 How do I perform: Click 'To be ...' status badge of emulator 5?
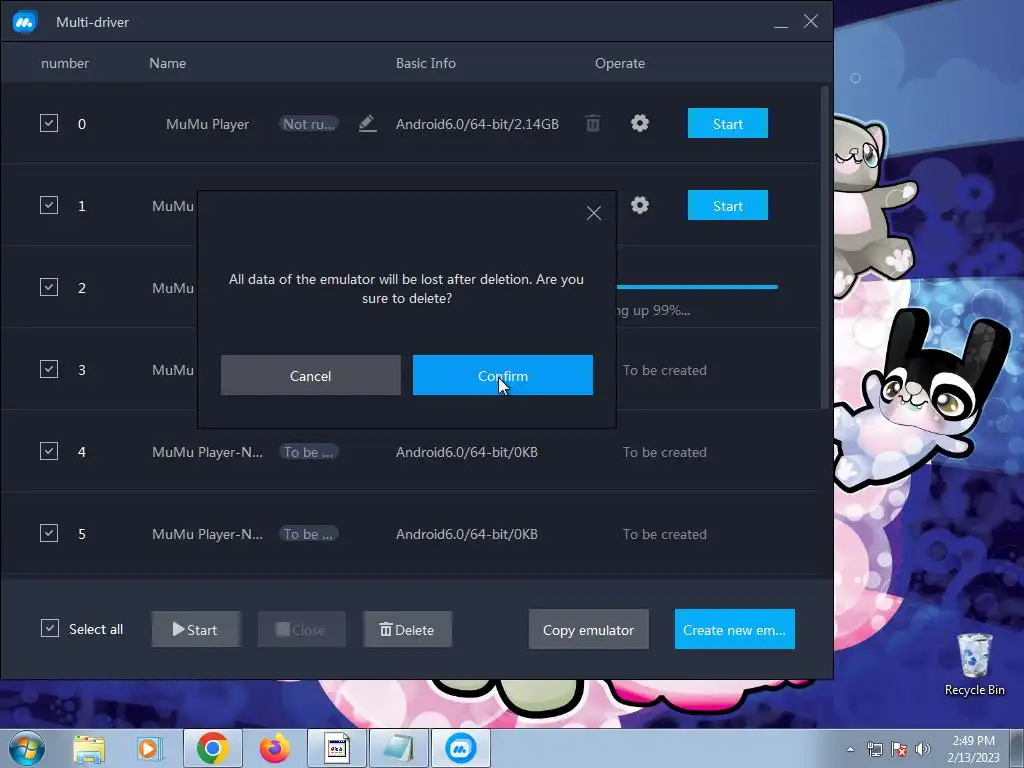[x=309, y=534]
